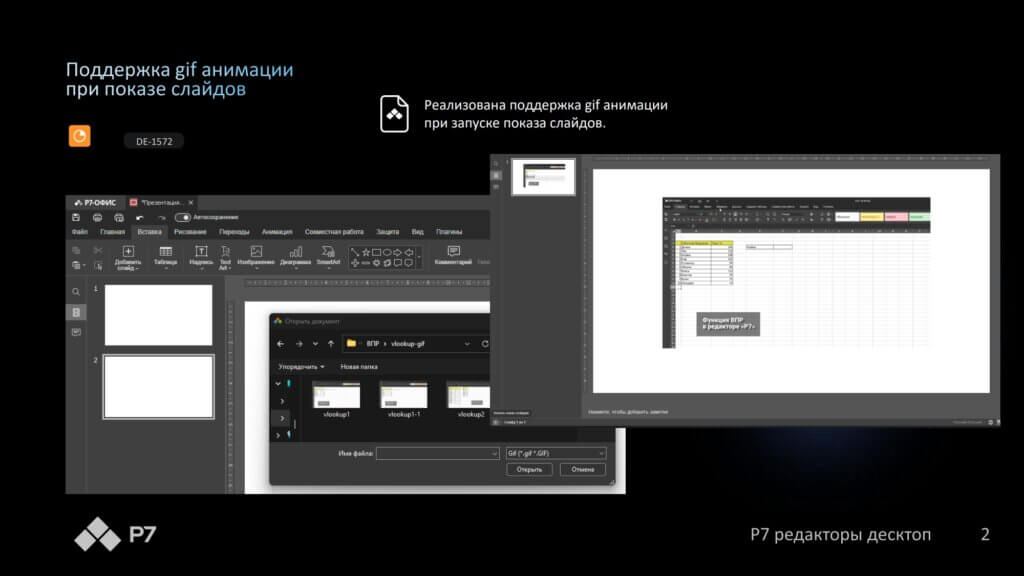Switch to the Анимация ribbon tab
The height and width of the screenshot is (576, 1024).
pyautogui.click(x=277, y=232)
